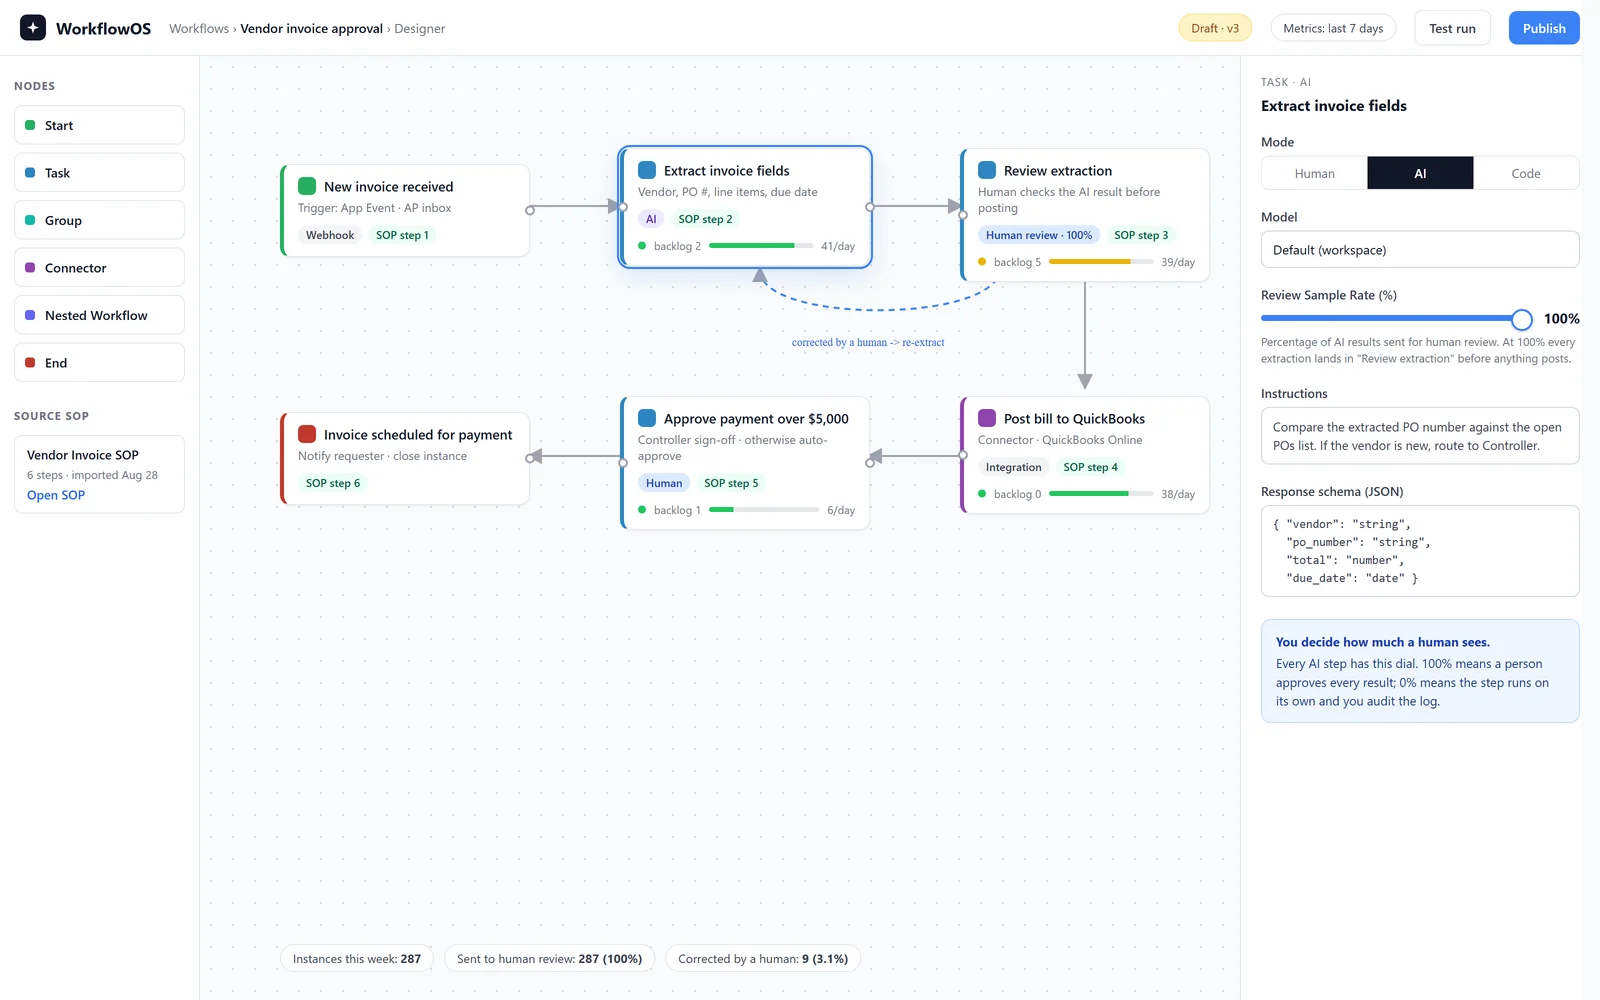Image resolution: width=1600 pixels, height=1000 pixels.
Task: Click output port of New invoice received node
Action: coord(530,210)
